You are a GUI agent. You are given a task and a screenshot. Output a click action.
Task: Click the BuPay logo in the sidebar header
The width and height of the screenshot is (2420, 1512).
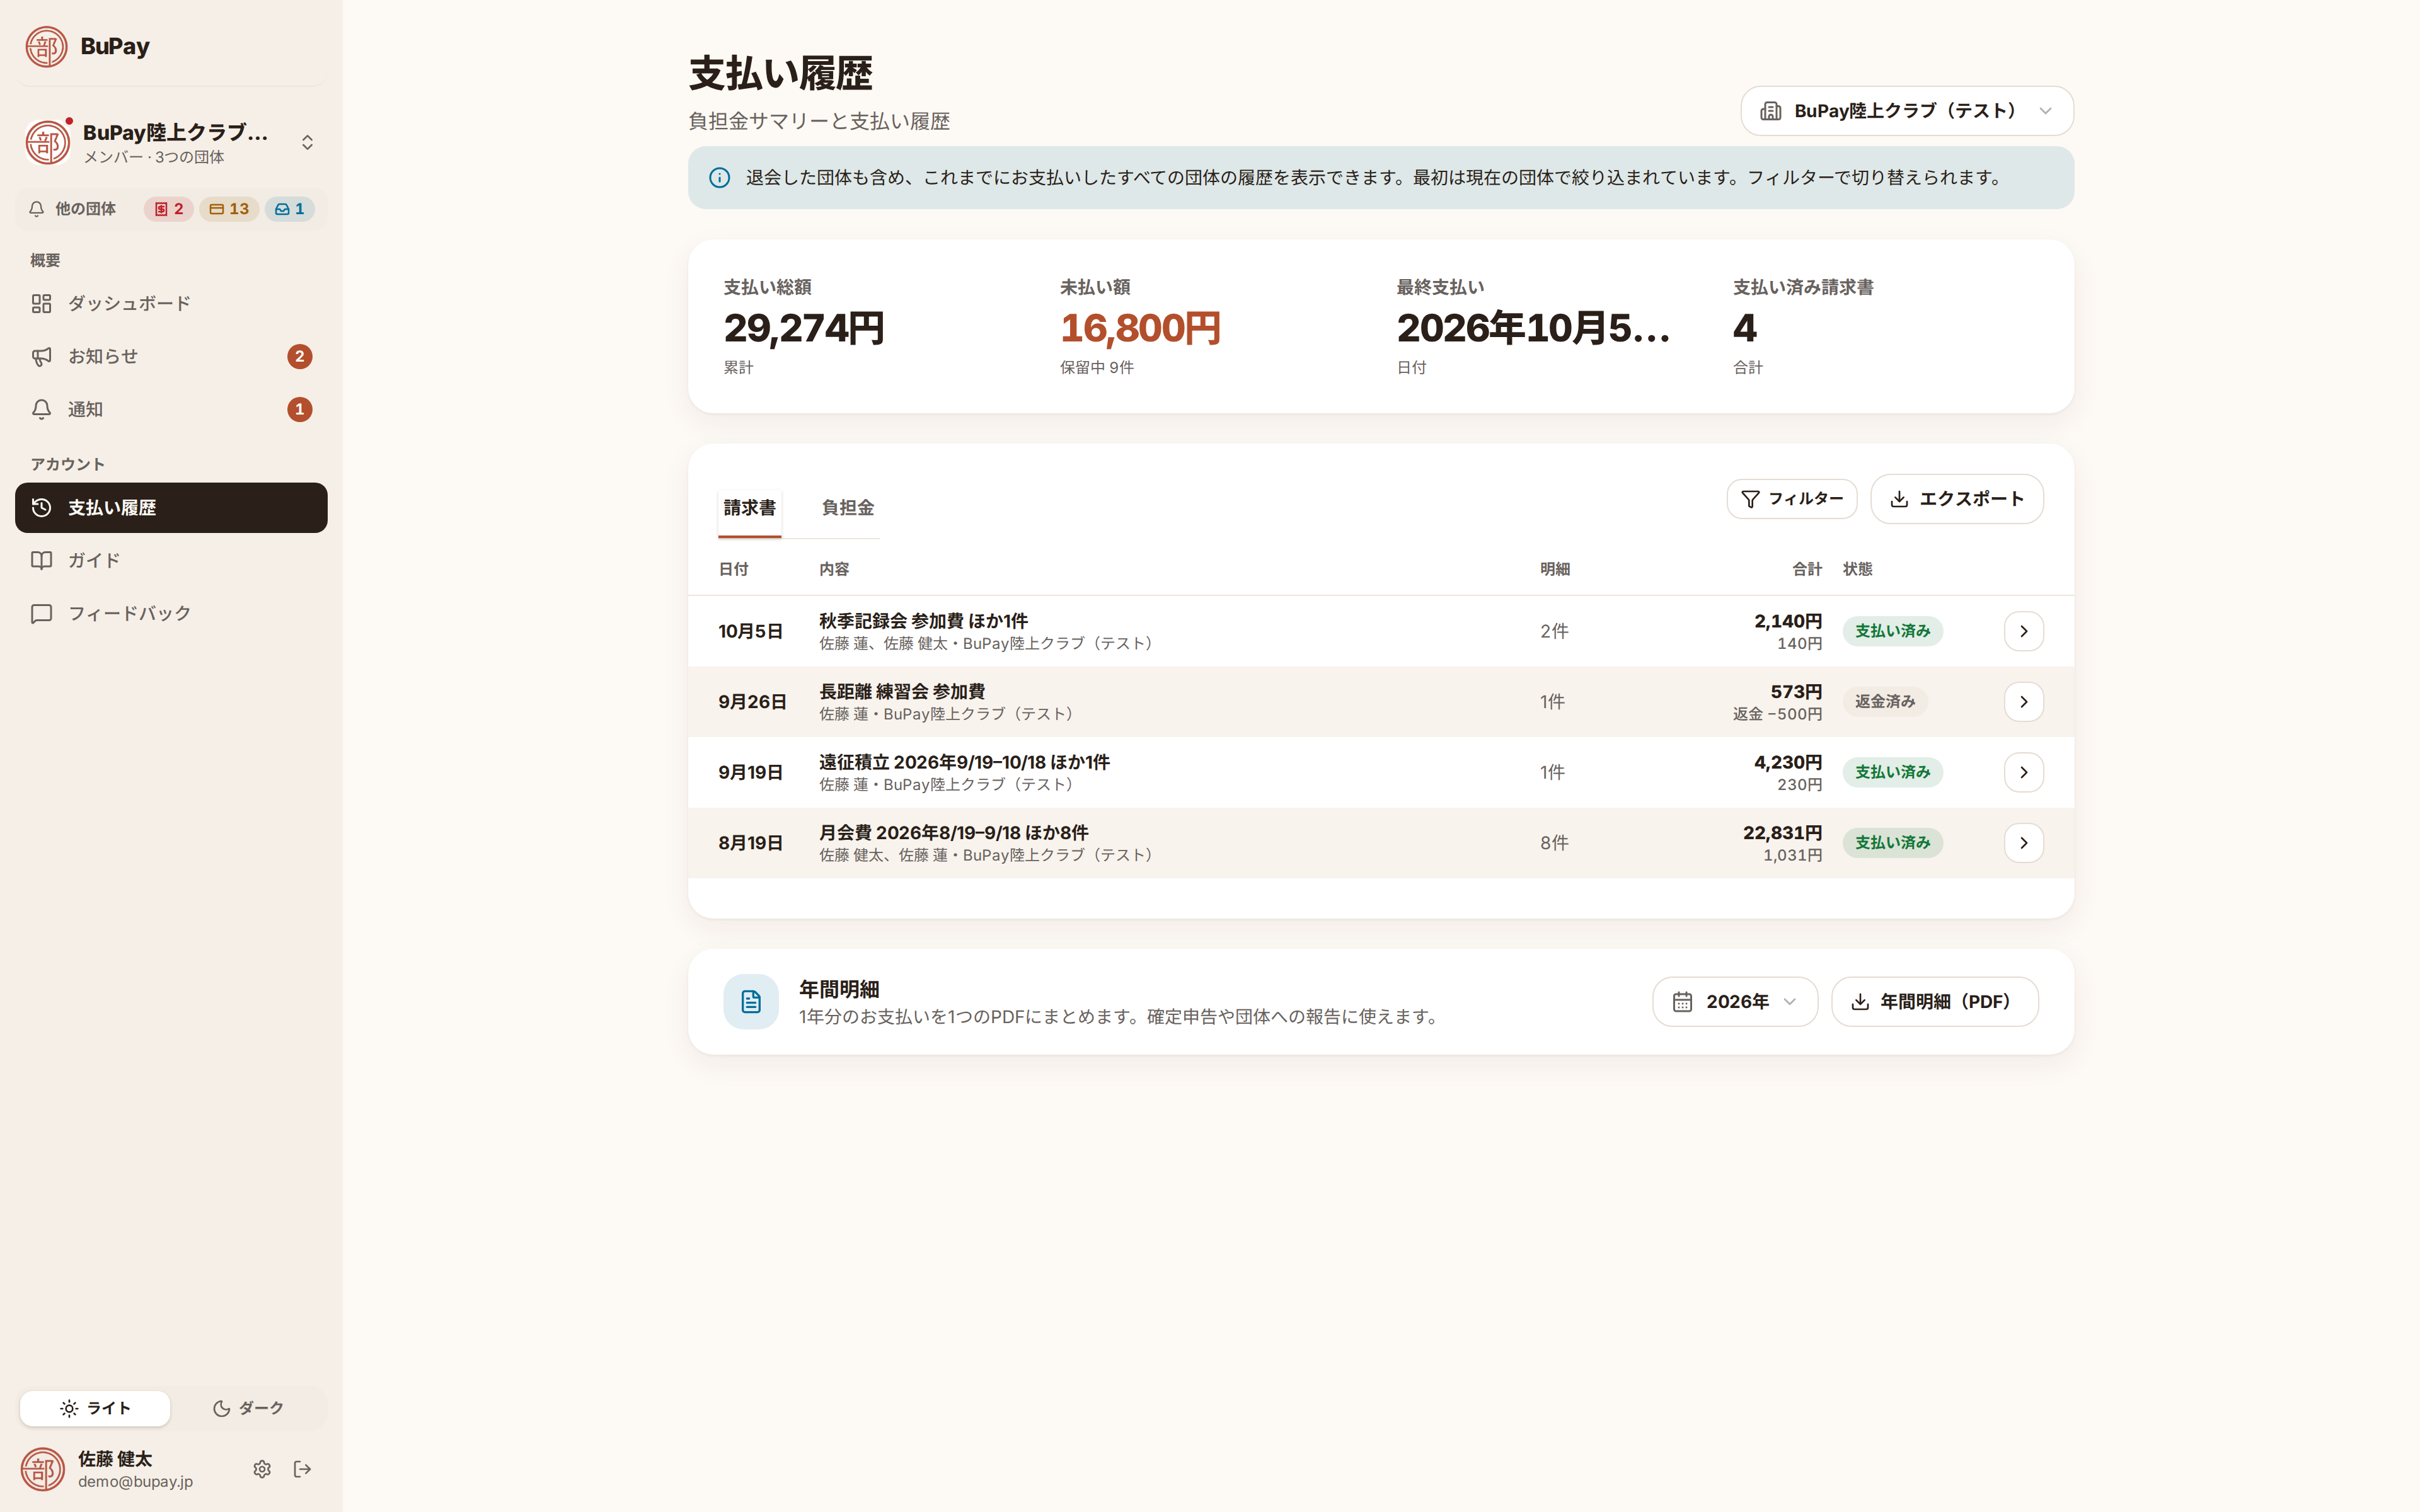coord(46,46)
